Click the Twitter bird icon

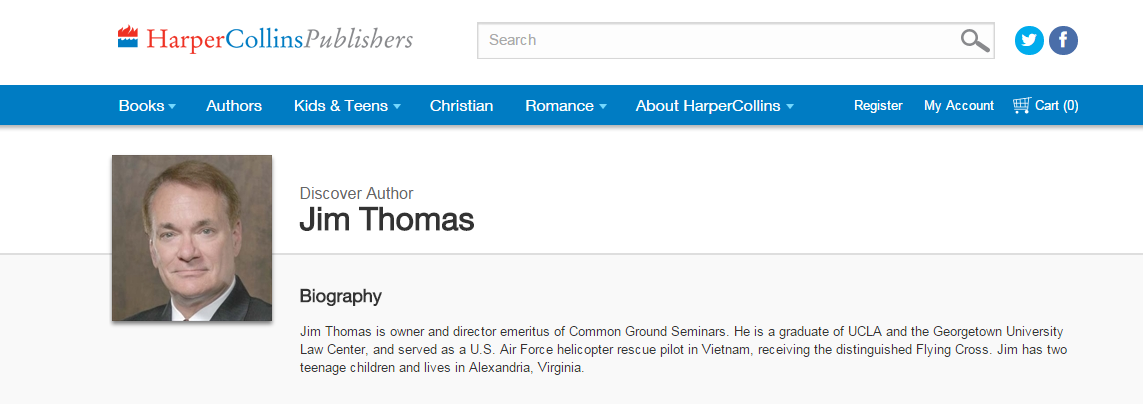[1029, 40]
